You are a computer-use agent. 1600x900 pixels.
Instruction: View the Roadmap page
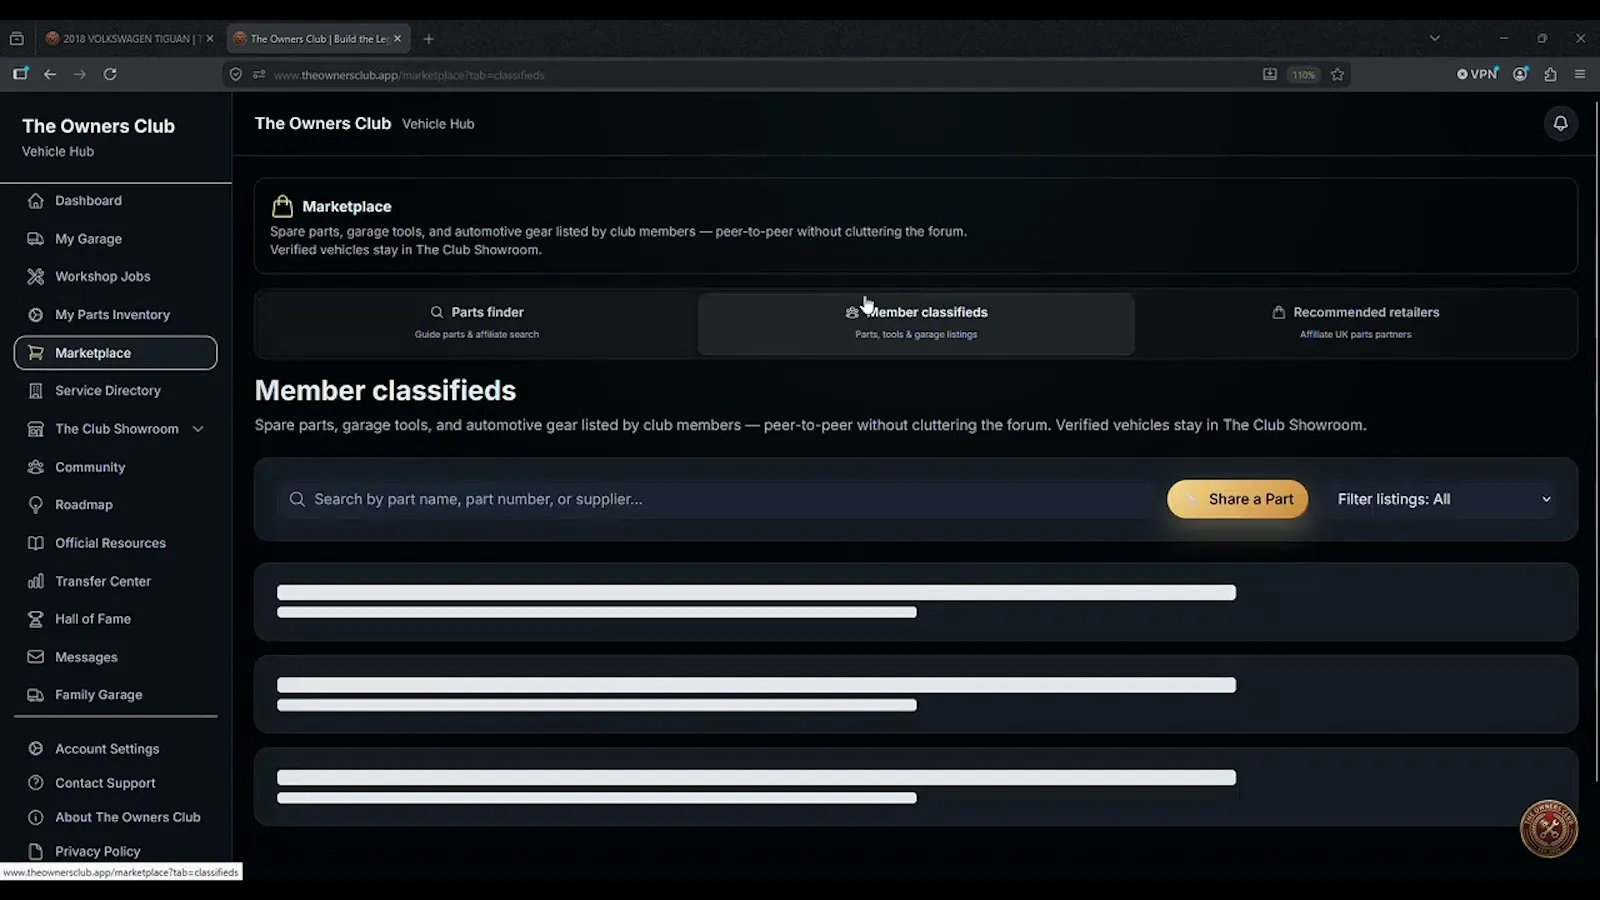pyautogui.click(x=115, y=505)
